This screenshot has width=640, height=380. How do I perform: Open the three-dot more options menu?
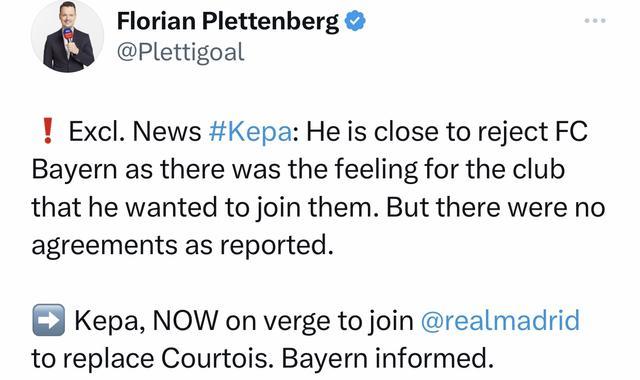coord(595,20)
